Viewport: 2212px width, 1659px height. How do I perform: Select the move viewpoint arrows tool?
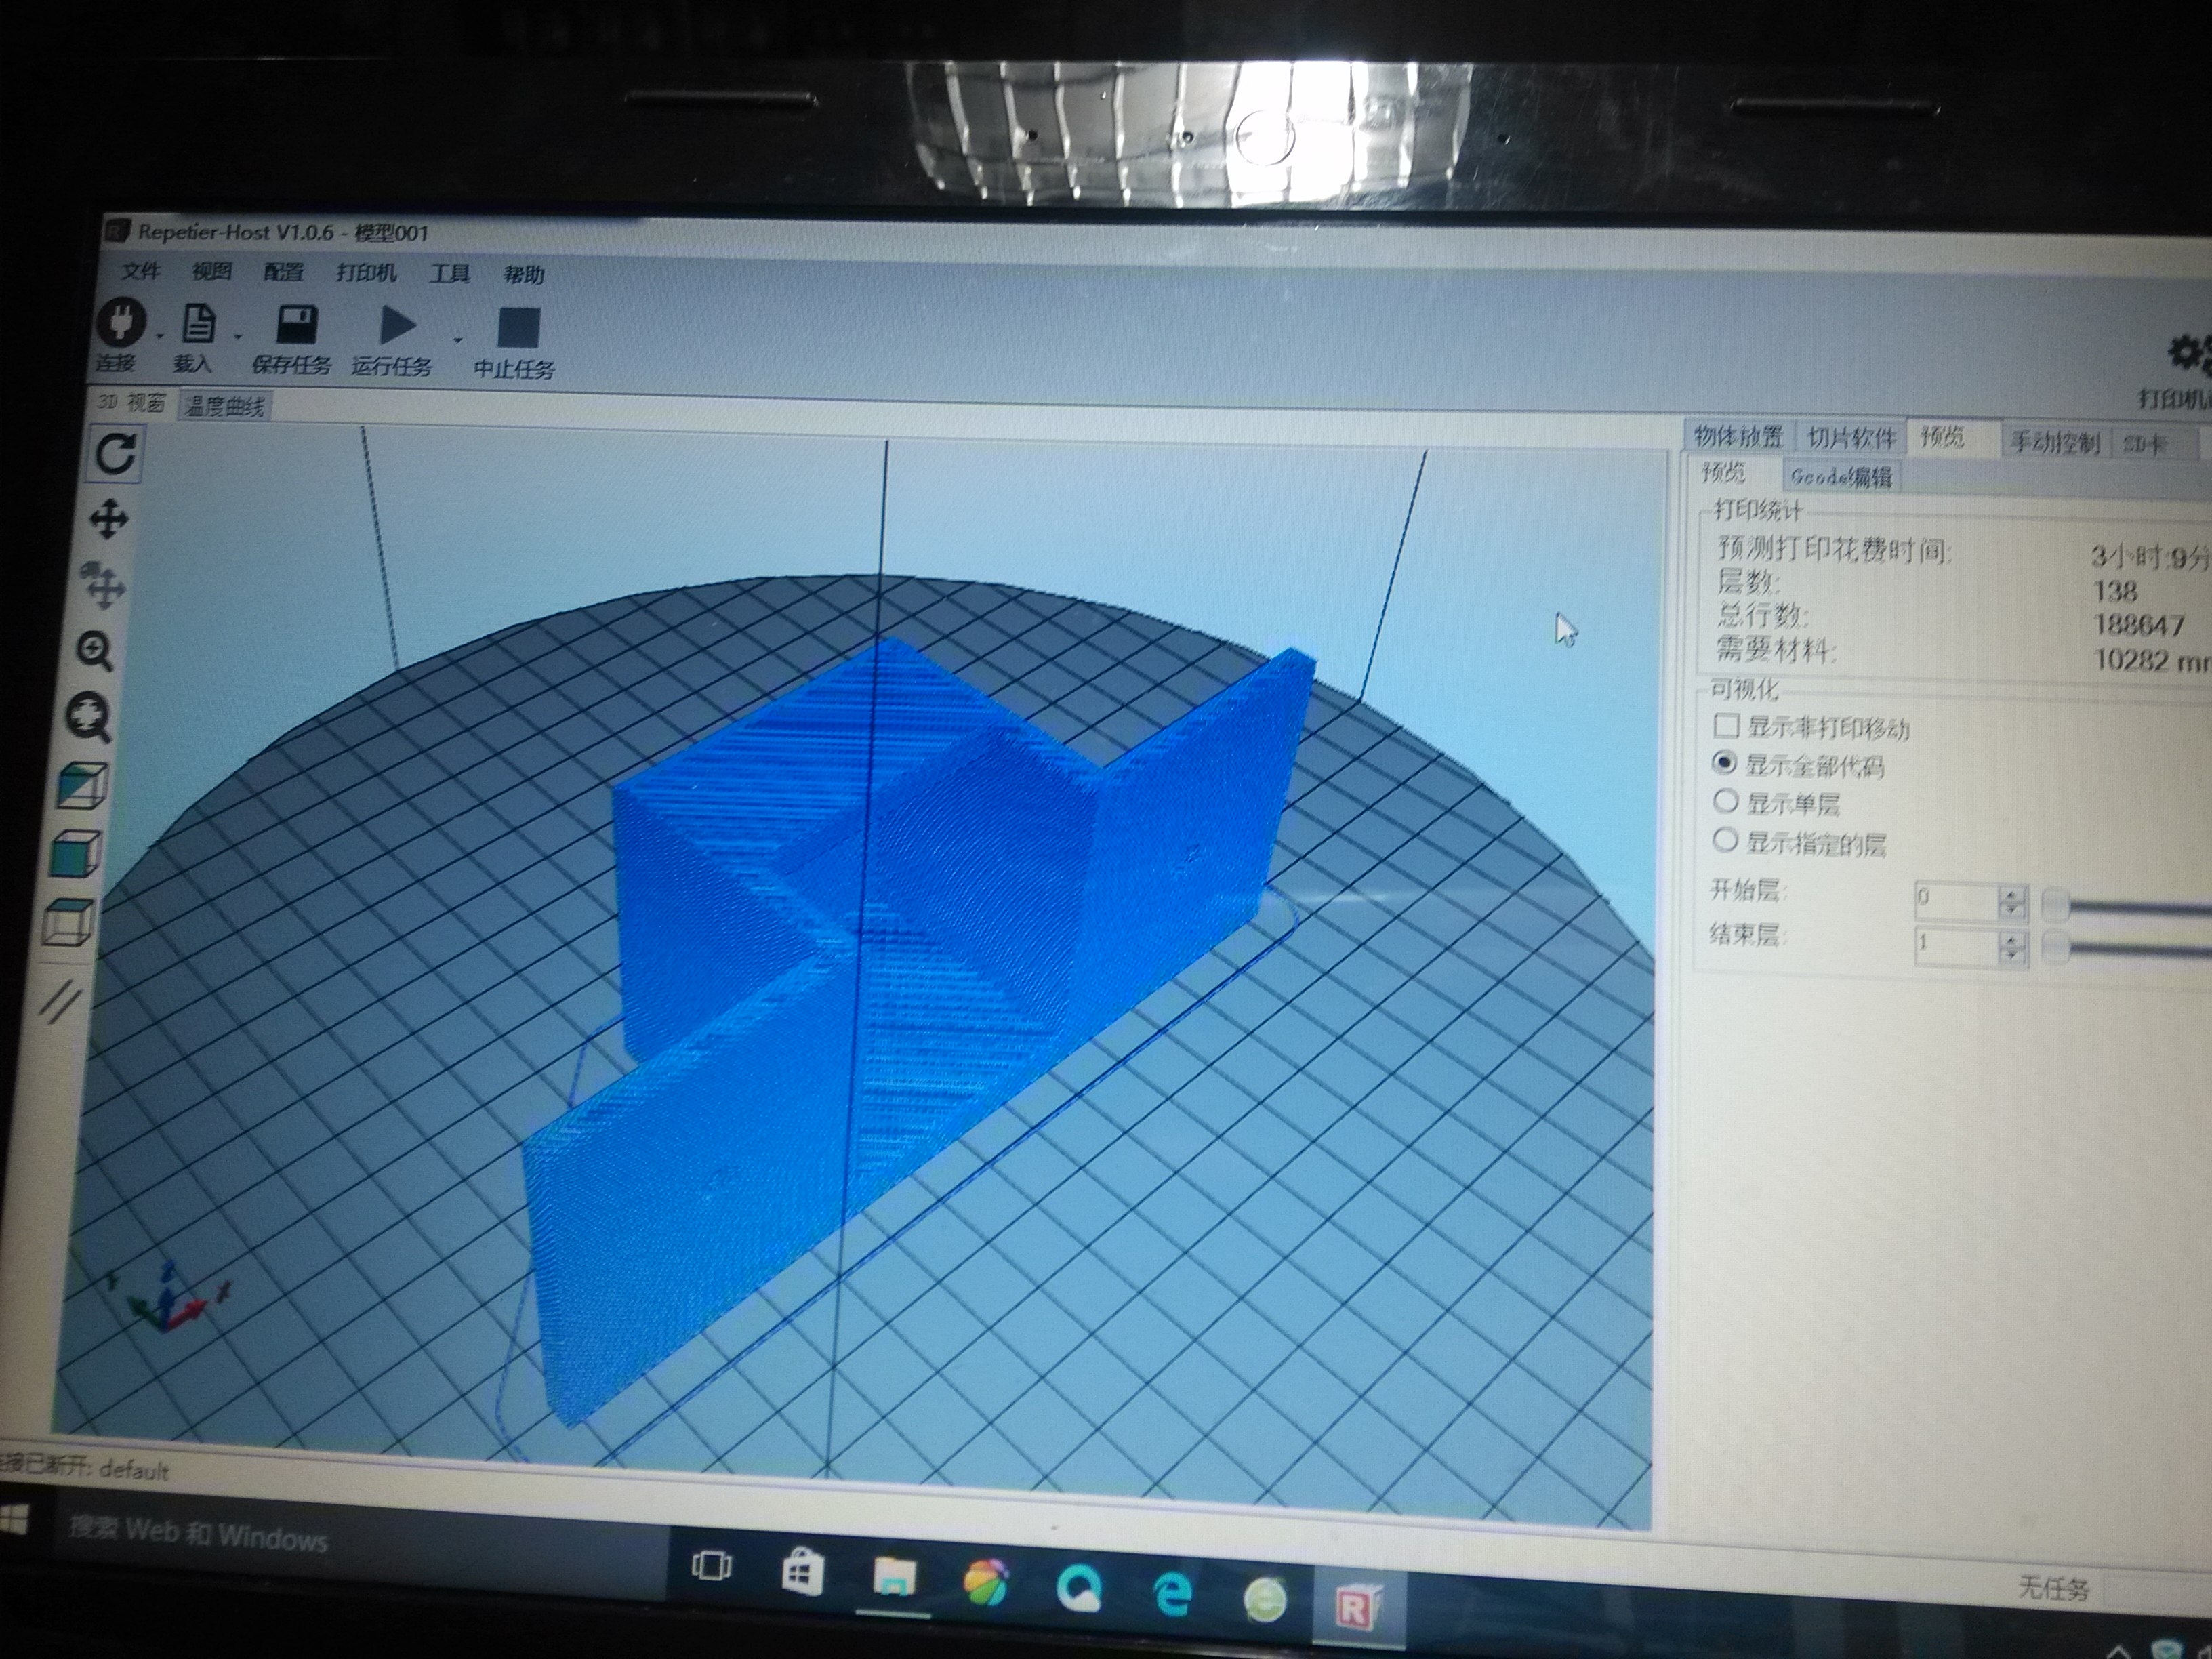(109, 520)
